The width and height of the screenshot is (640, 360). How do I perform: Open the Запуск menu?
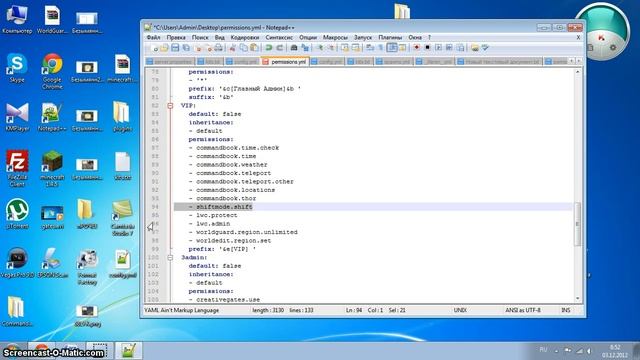[363, 37]
